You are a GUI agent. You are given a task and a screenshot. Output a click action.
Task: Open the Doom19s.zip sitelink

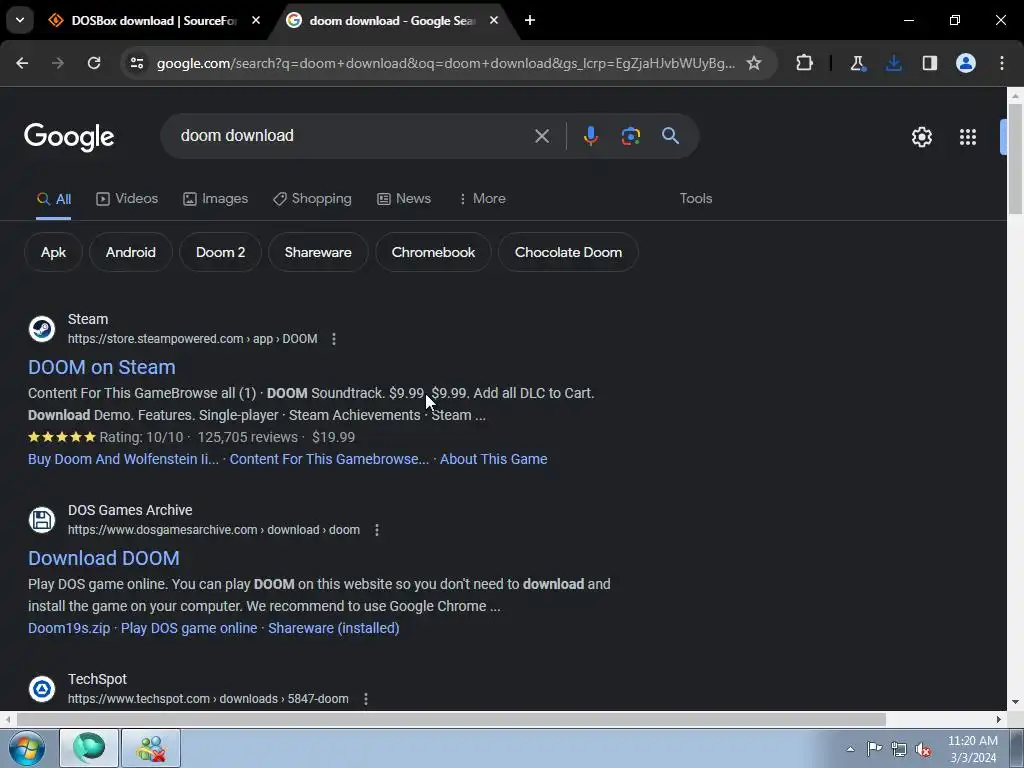69,628
